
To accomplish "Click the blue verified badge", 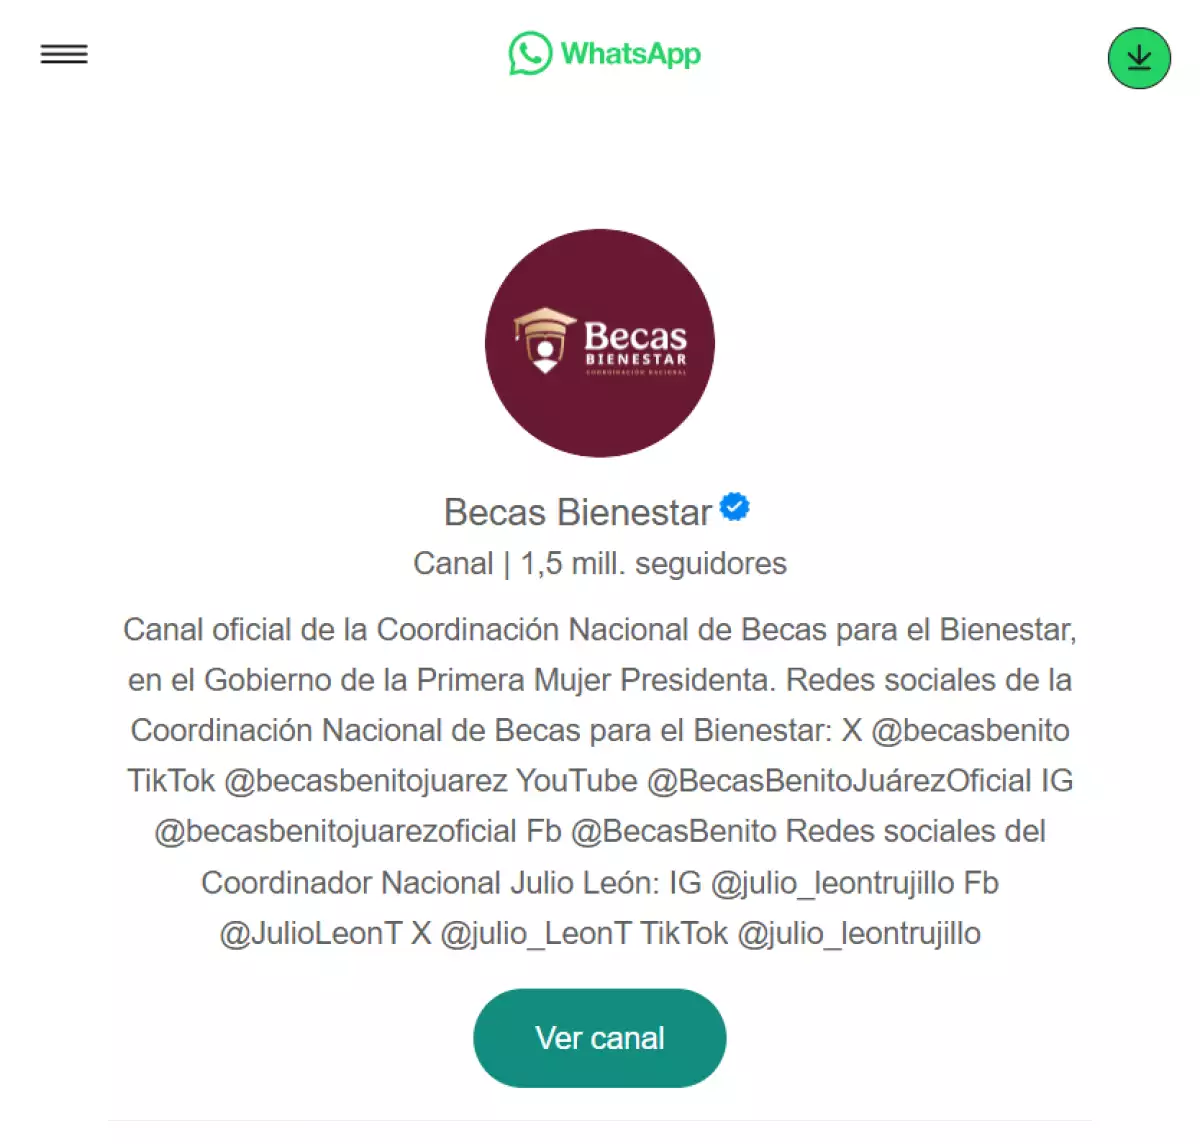I will tap(735, 507).
